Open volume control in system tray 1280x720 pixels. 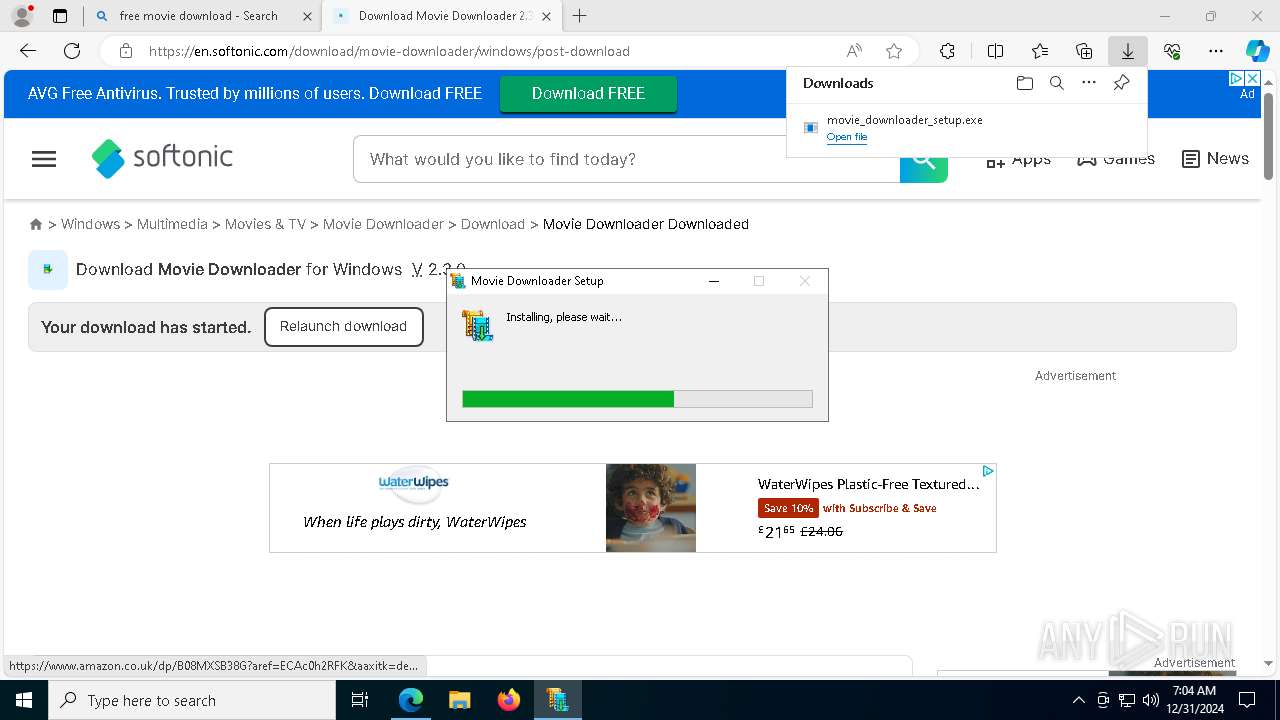[x=1150, y=700]
